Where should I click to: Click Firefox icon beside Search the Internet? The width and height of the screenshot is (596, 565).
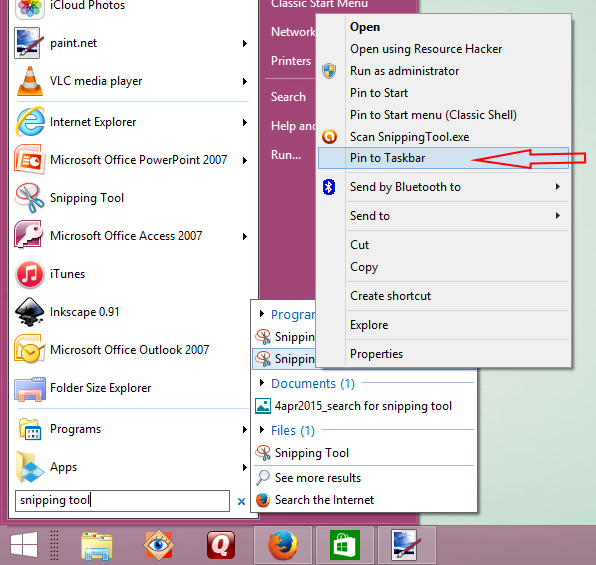[x=263, y=500]
